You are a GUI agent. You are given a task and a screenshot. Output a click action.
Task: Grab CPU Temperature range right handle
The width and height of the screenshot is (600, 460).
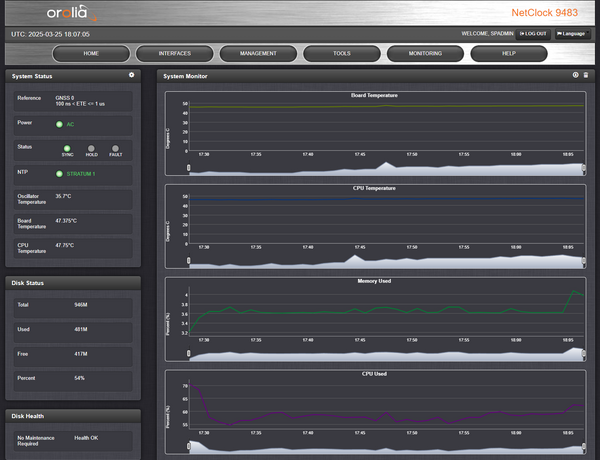tap(584, 261)
